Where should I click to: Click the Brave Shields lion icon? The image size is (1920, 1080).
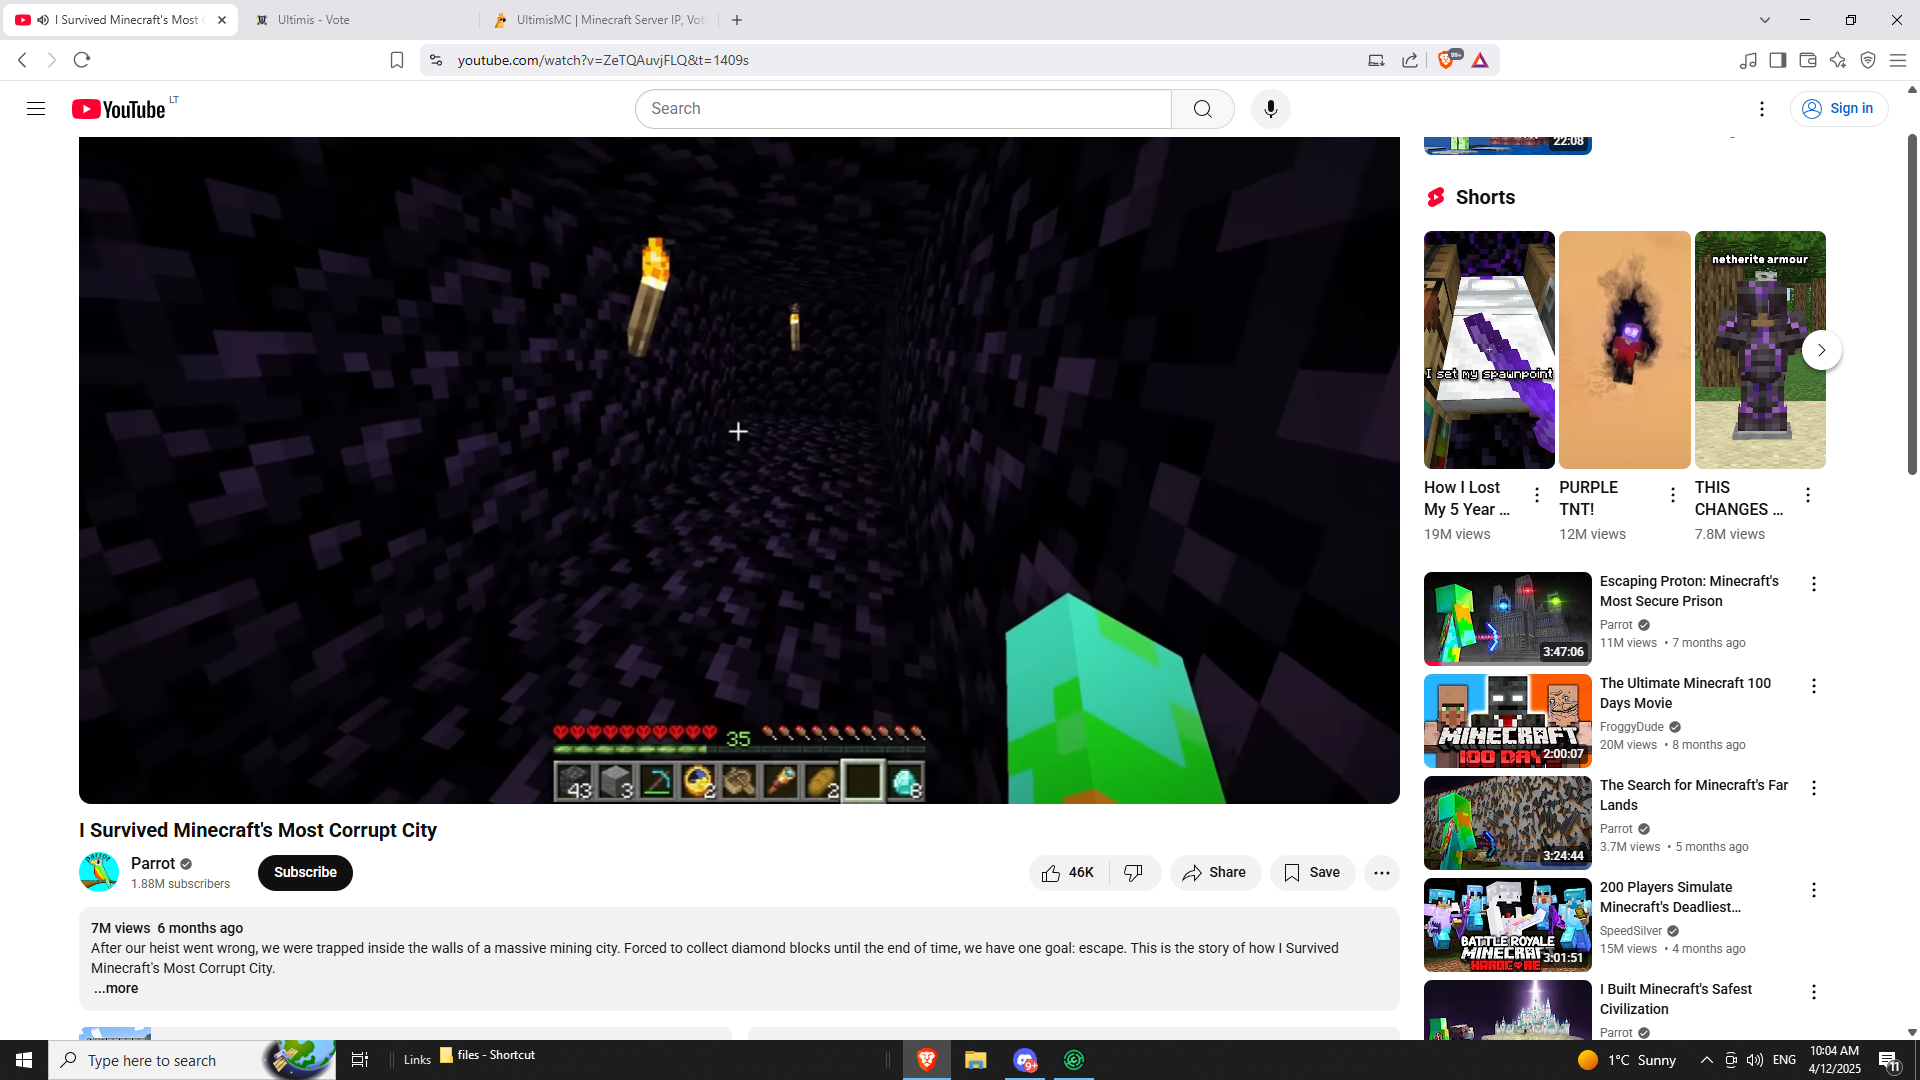click(x=1446, y=60)
